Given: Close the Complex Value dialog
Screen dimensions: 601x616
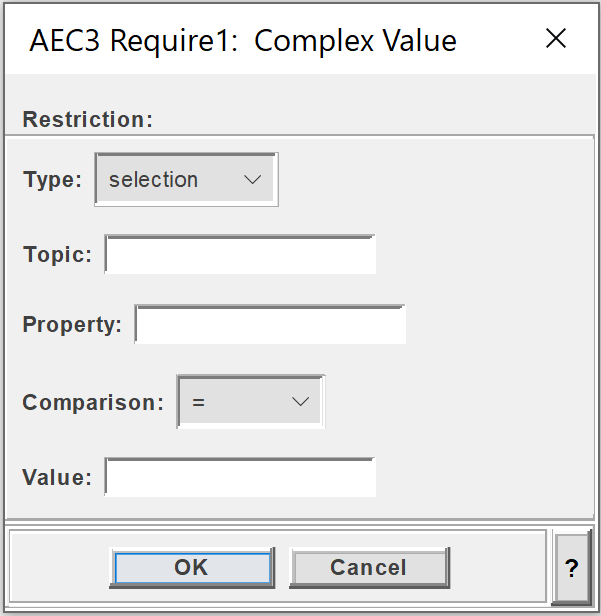Looking at the screenshot, I should pyautogui.click(x=556, y=38).
